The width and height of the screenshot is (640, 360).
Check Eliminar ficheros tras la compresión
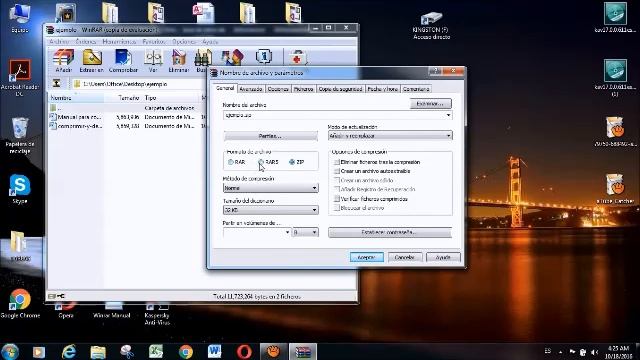point(337,162)
